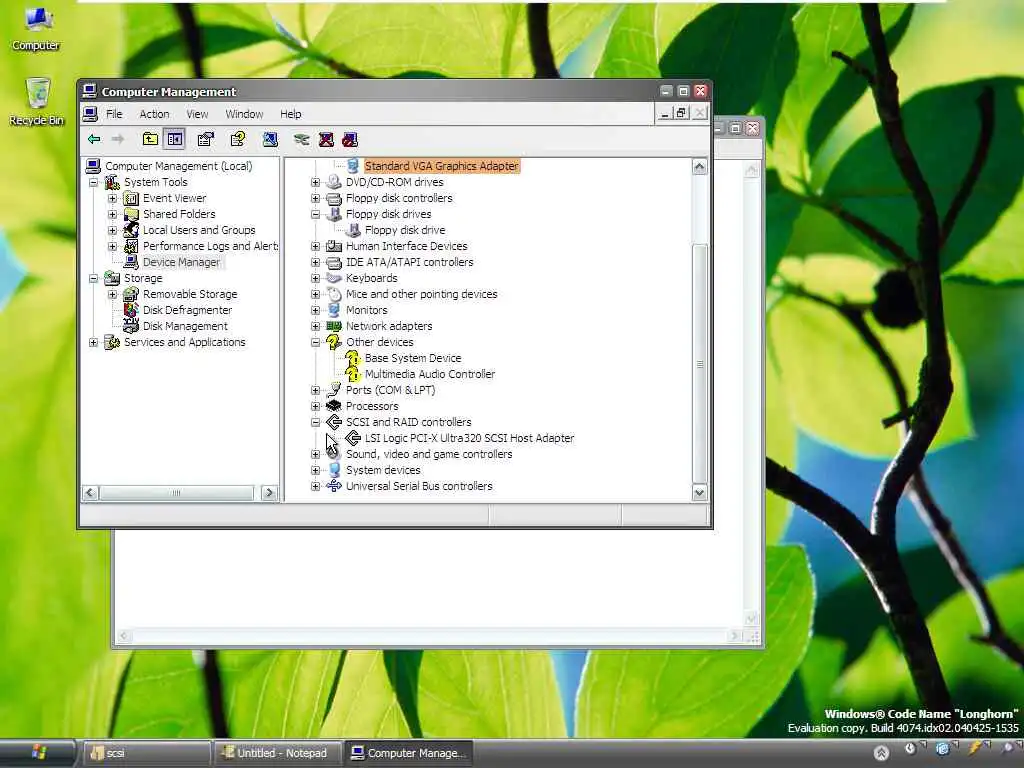Expand the Event Viewer node

(x=112, y=198)
